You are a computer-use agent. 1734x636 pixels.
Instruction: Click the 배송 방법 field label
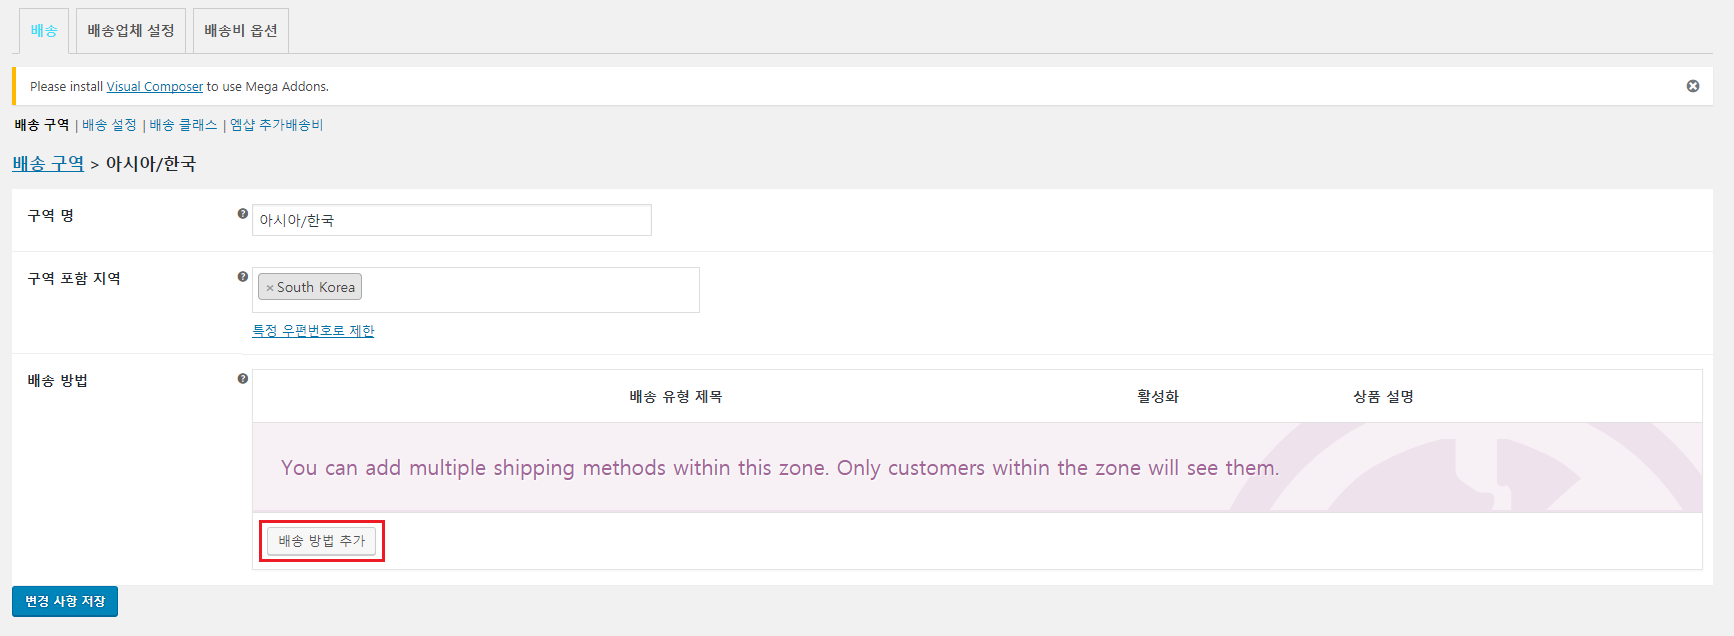(58, 381)
